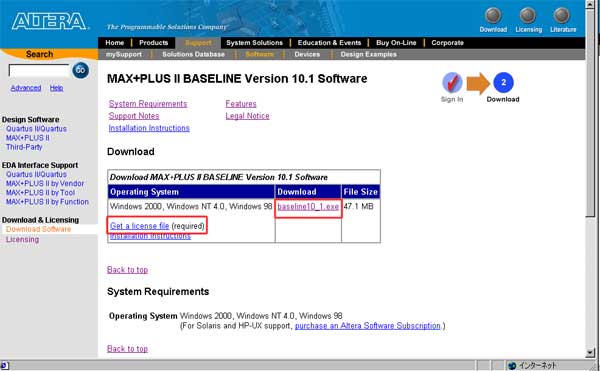600x371 pixels.
Task: Click the Sign In checkmark step icon
Action: [x=452, y=82]
